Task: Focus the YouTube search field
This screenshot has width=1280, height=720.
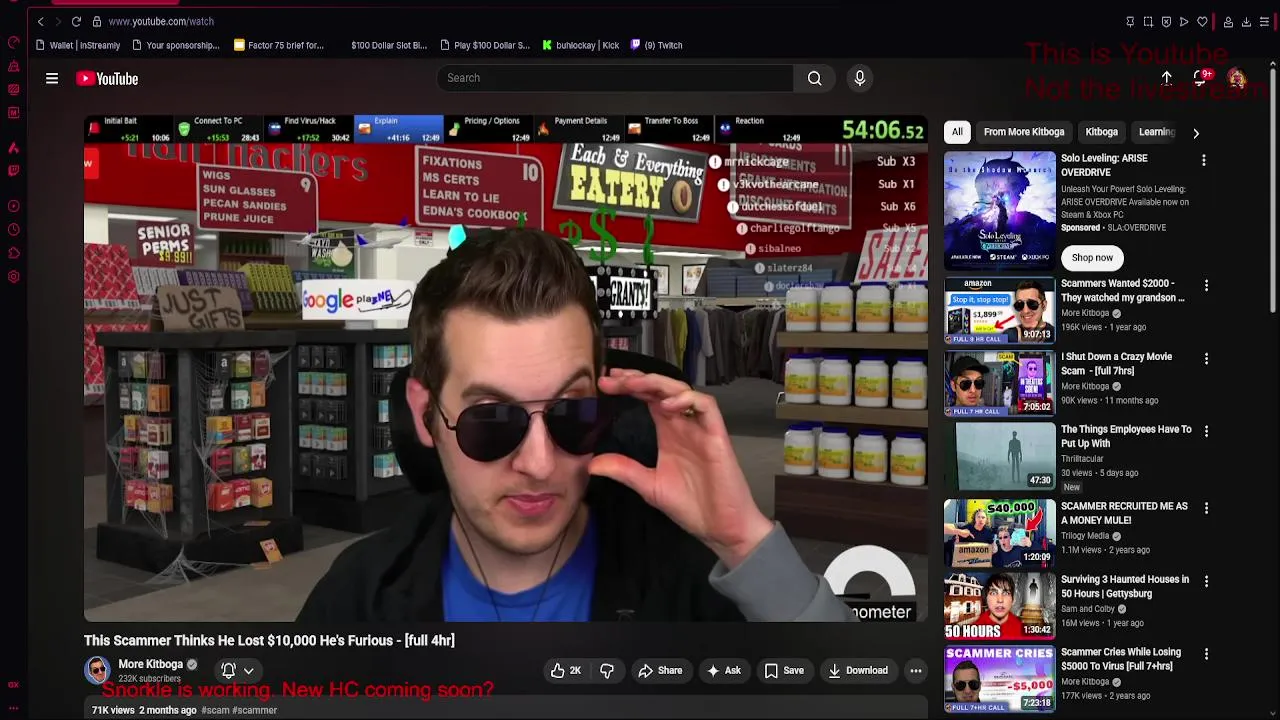Action: [x=615, y=78]
